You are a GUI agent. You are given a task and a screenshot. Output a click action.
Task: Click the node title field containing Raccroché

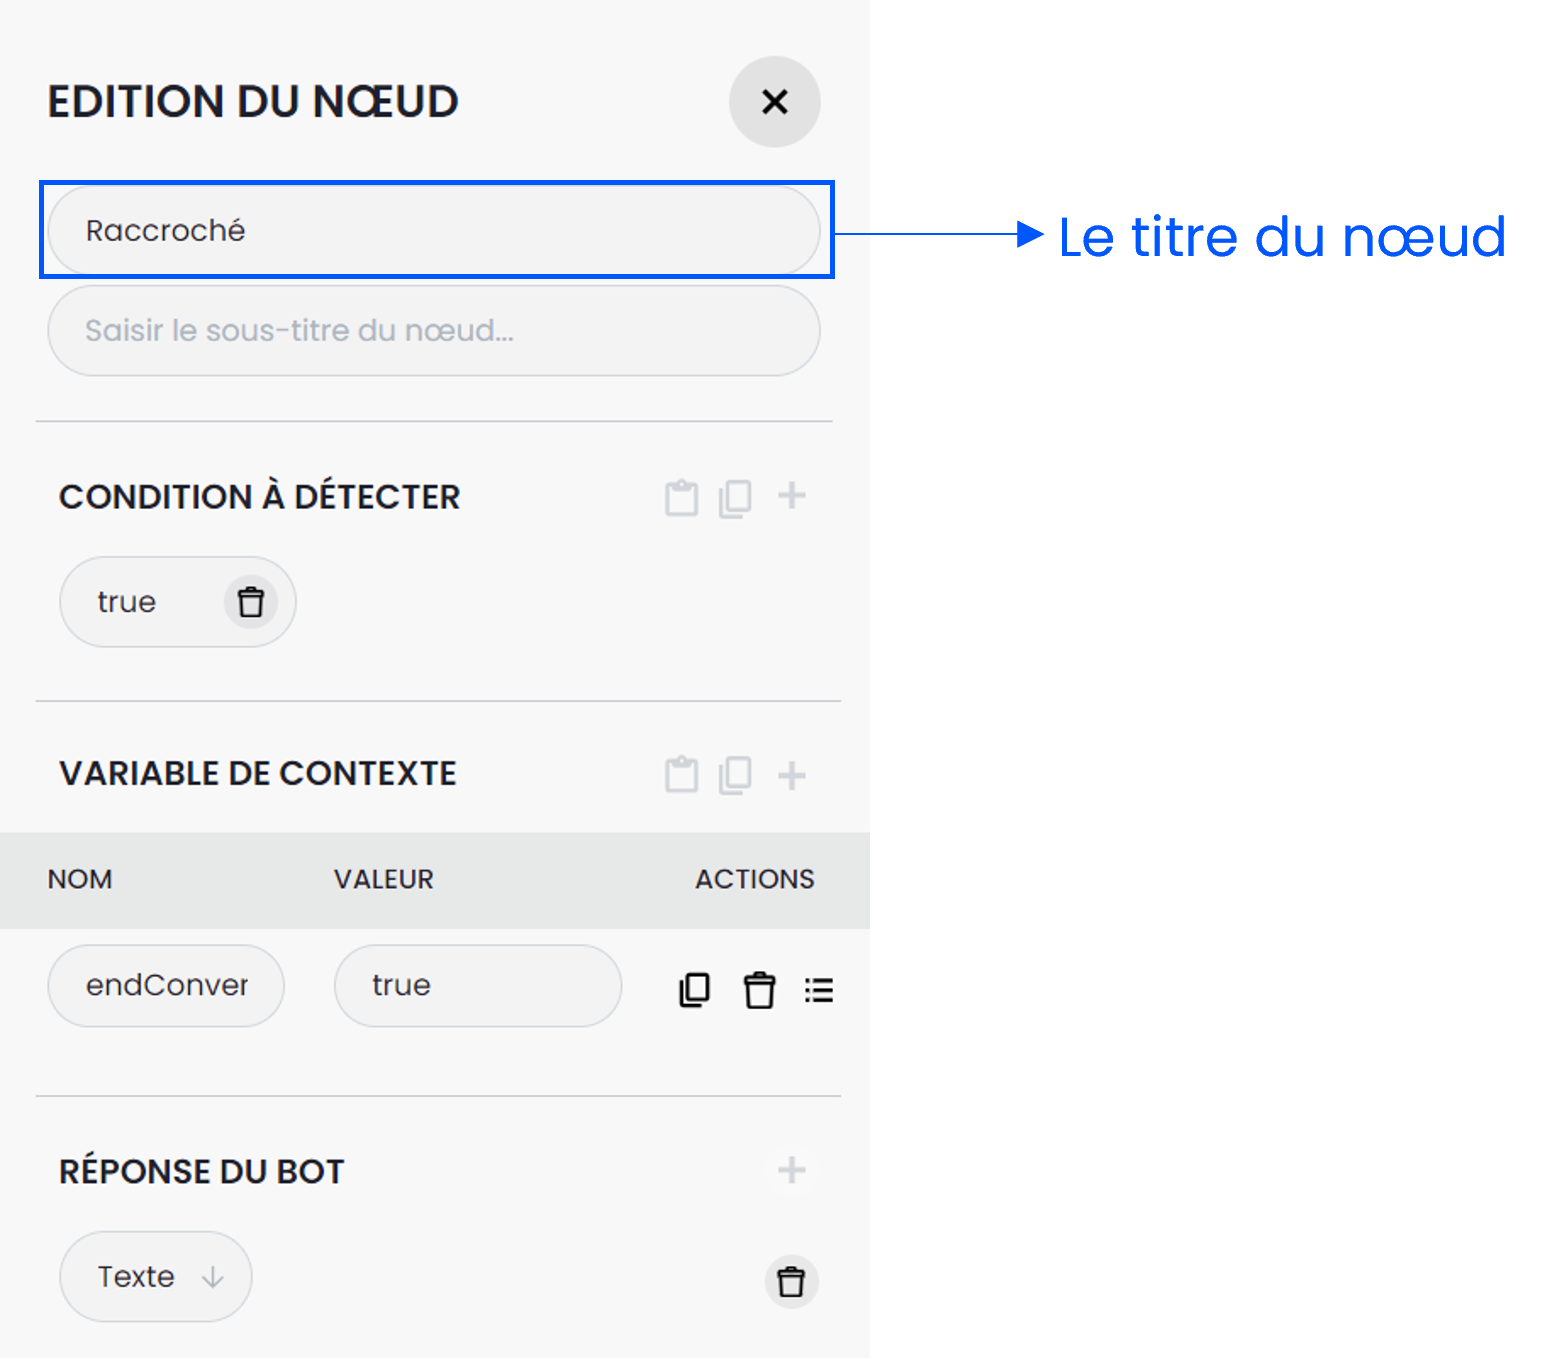[433, 231]
